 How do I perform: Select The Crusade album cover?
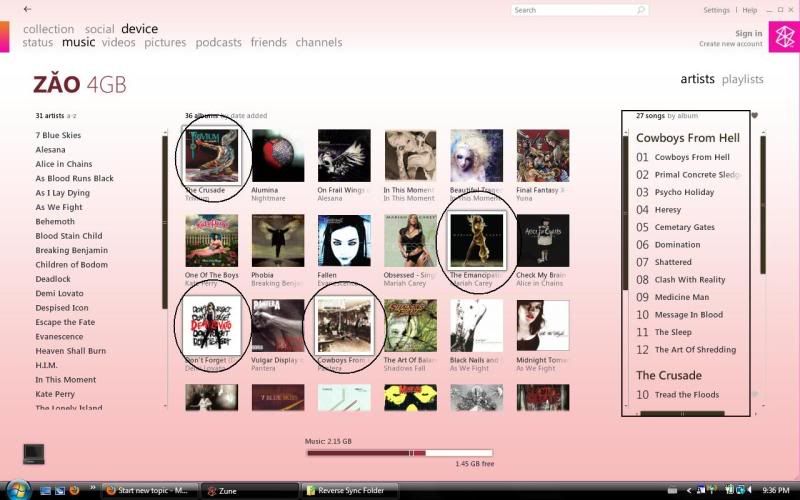[x=212, y=156]
